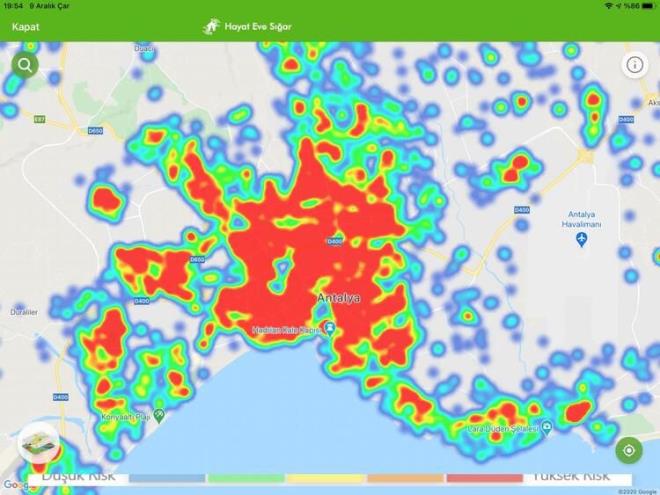Viewport: 660px width, 495px height.
Task: Select the orange legend color swatch
Action: pos(405,478)
